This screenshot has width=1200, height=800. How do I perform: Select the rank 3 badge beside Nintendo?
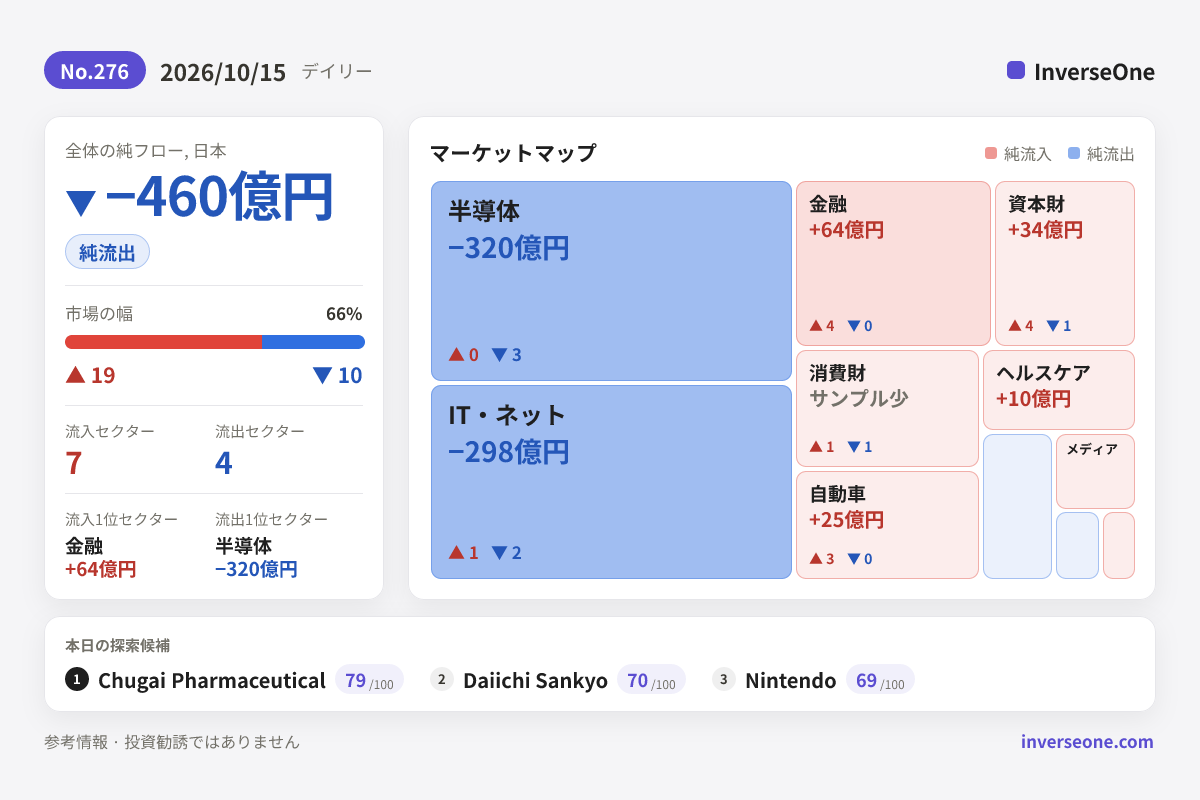(724, 679)
